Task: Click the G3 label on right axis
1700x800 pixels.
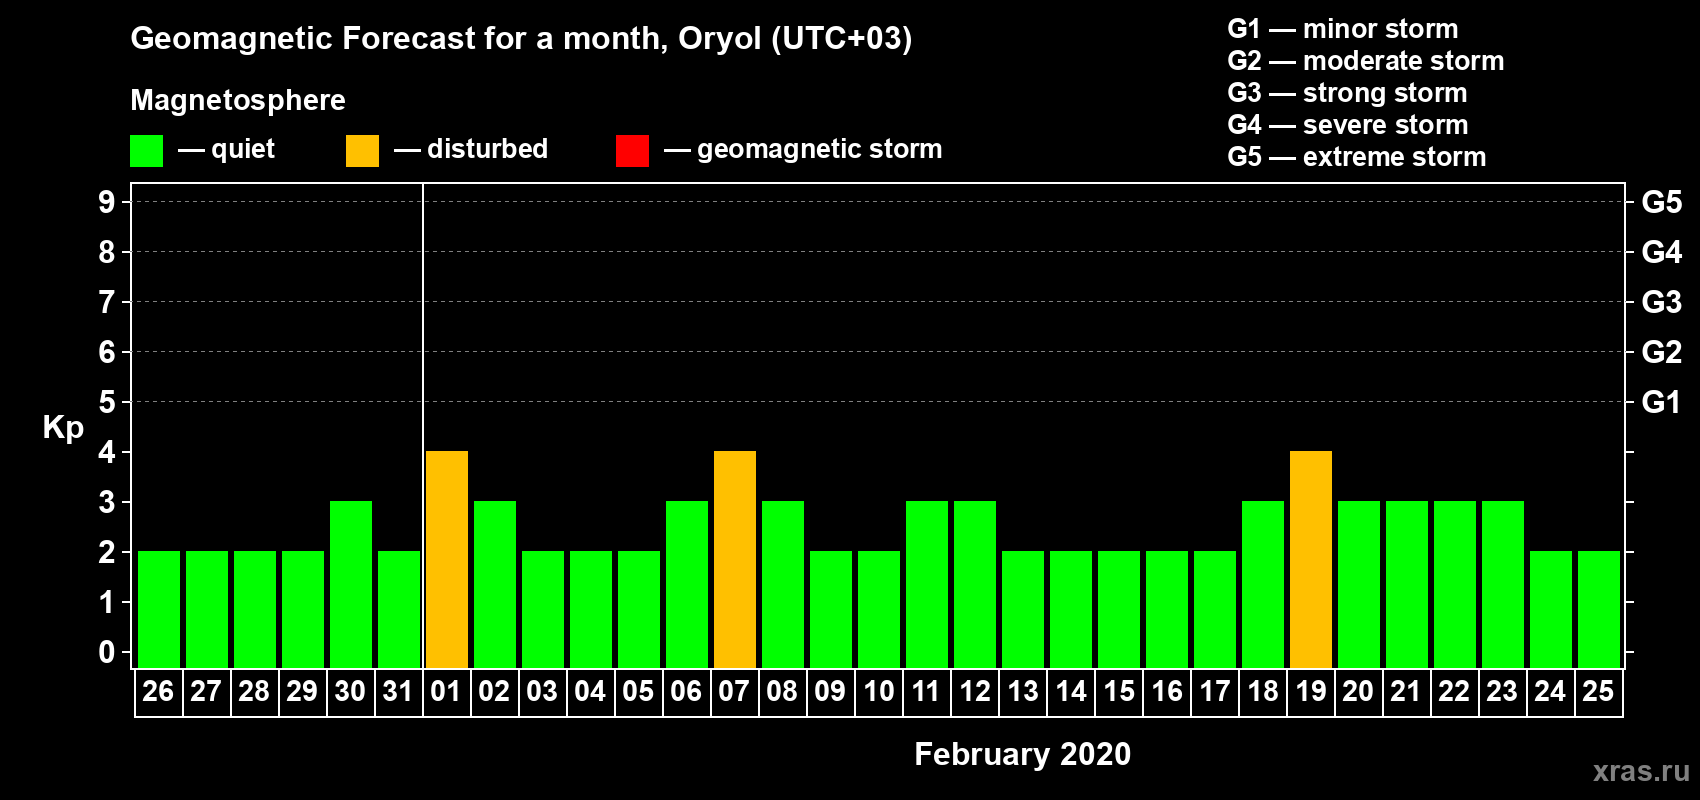Action: click(1662, 302)
